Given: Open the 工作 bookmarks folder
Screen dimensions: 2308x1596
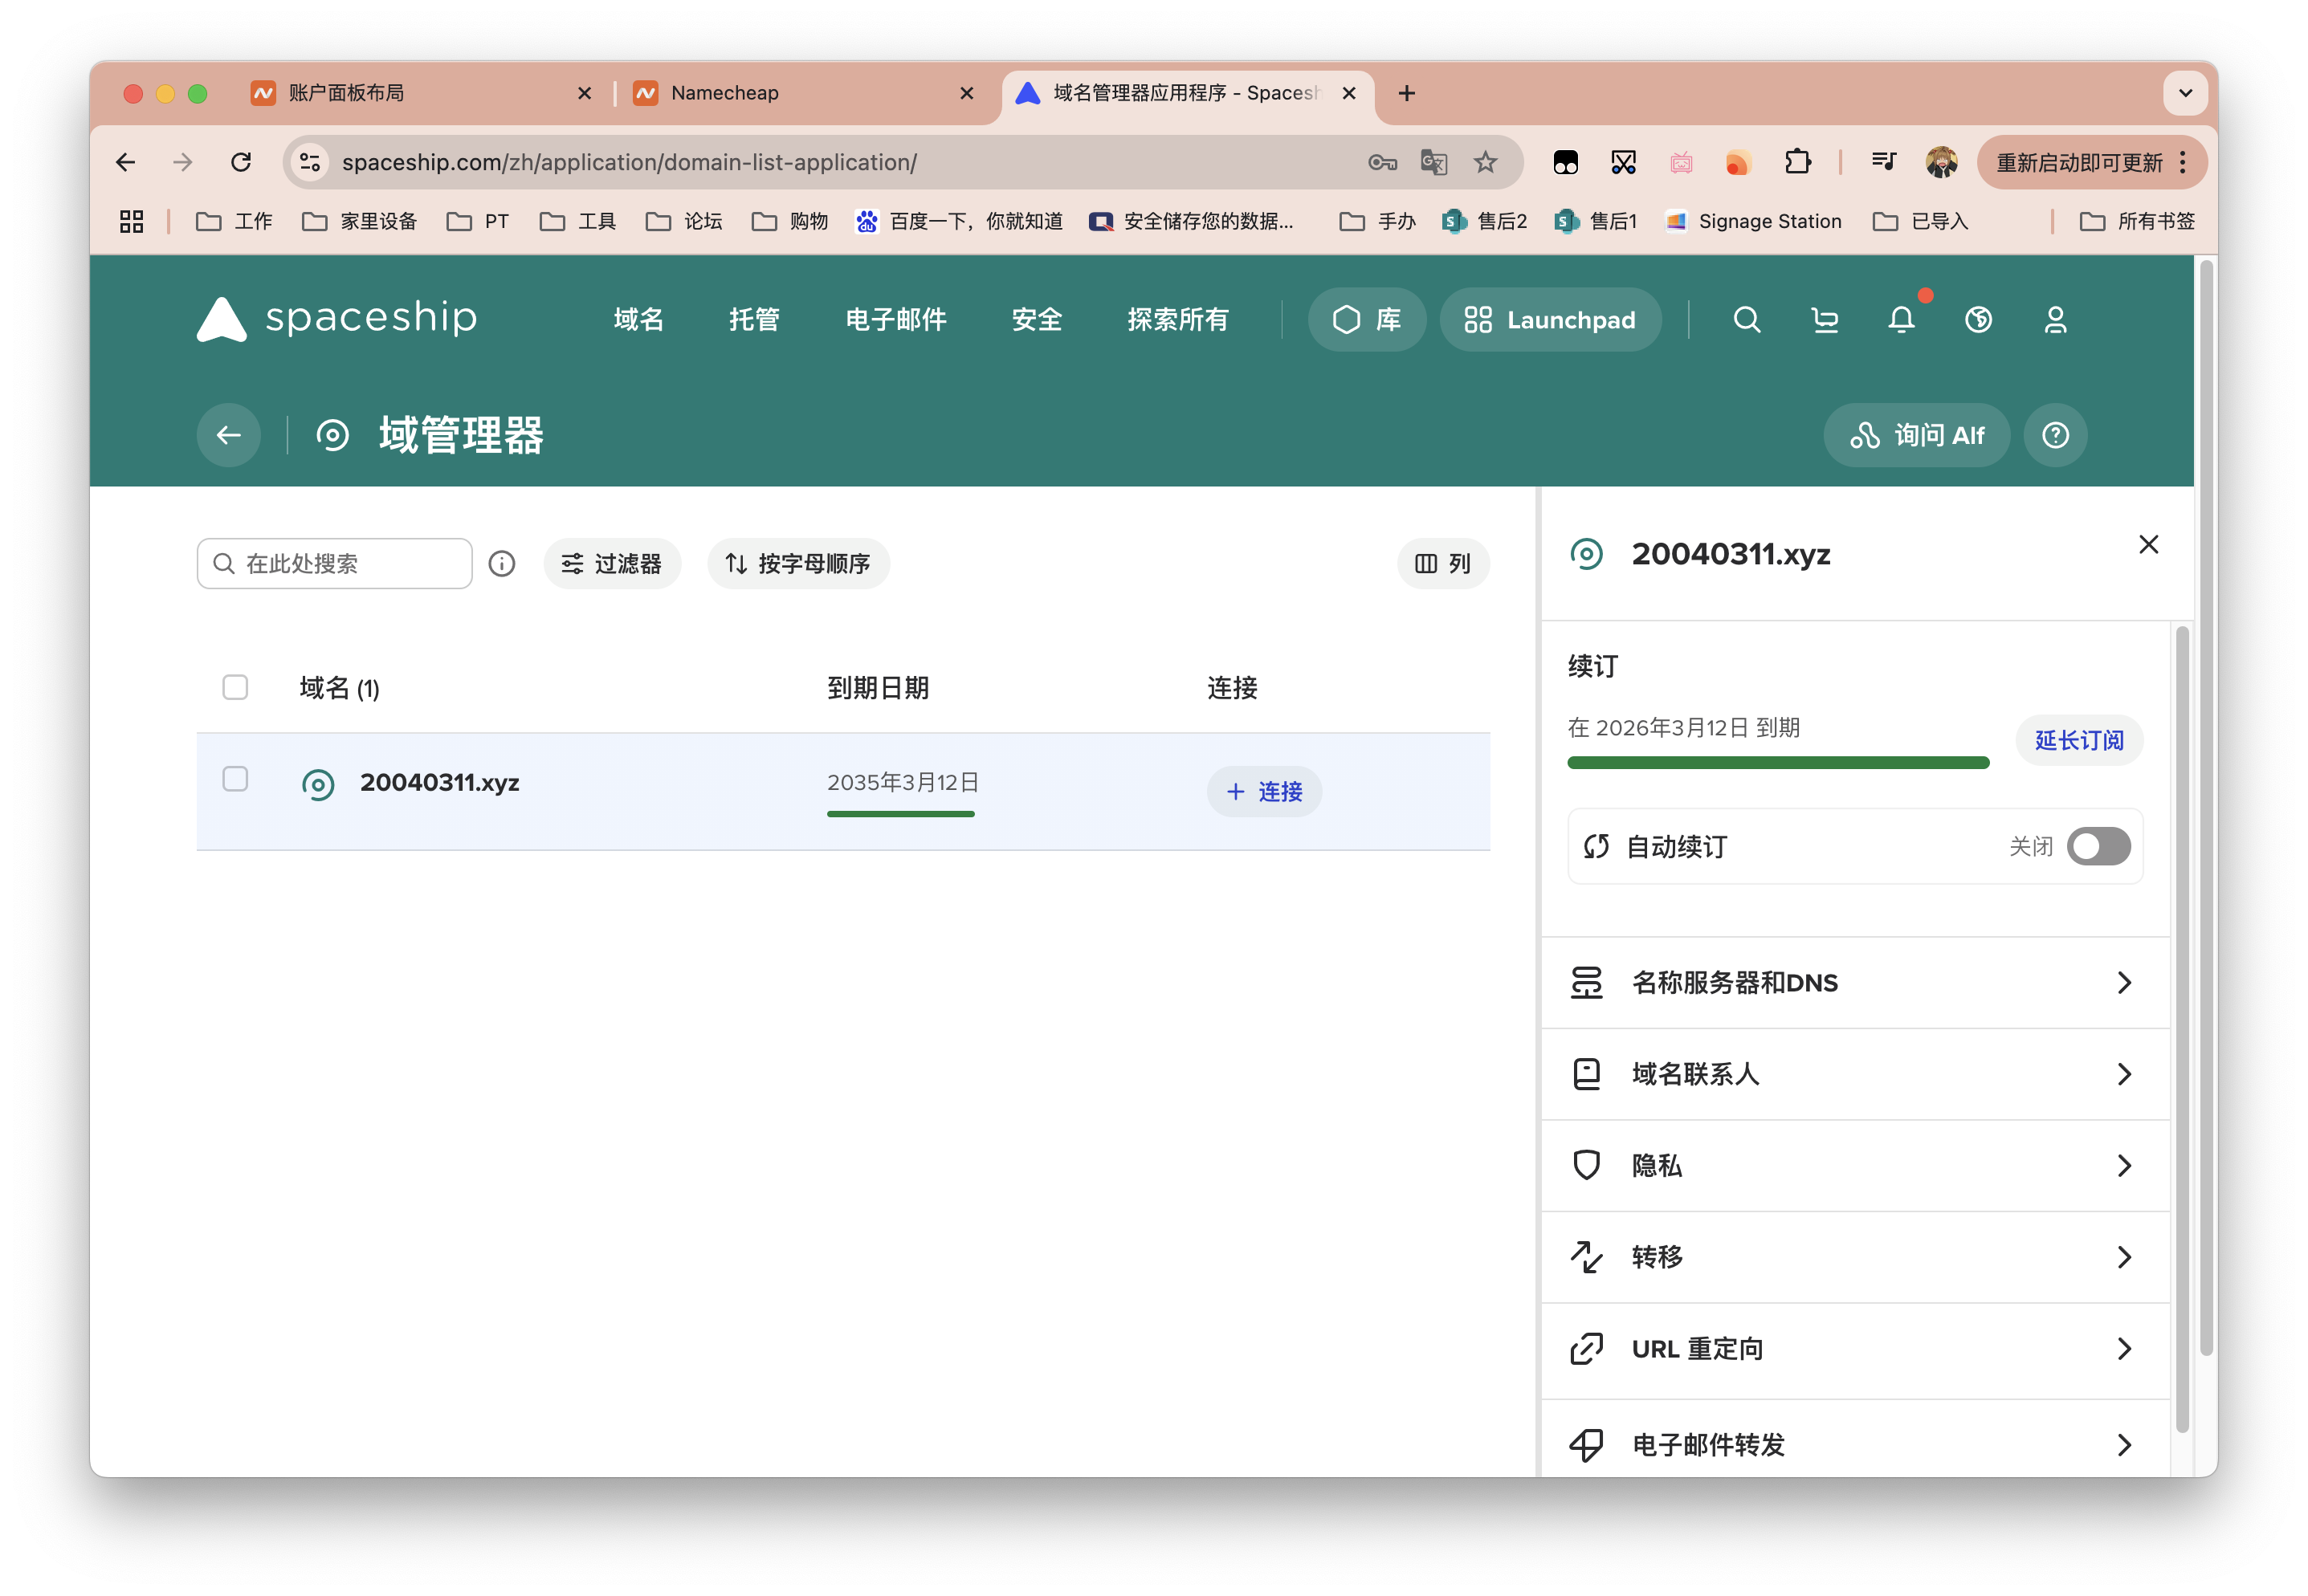Looking at the screenshot, I should click(x=234, y=221).
